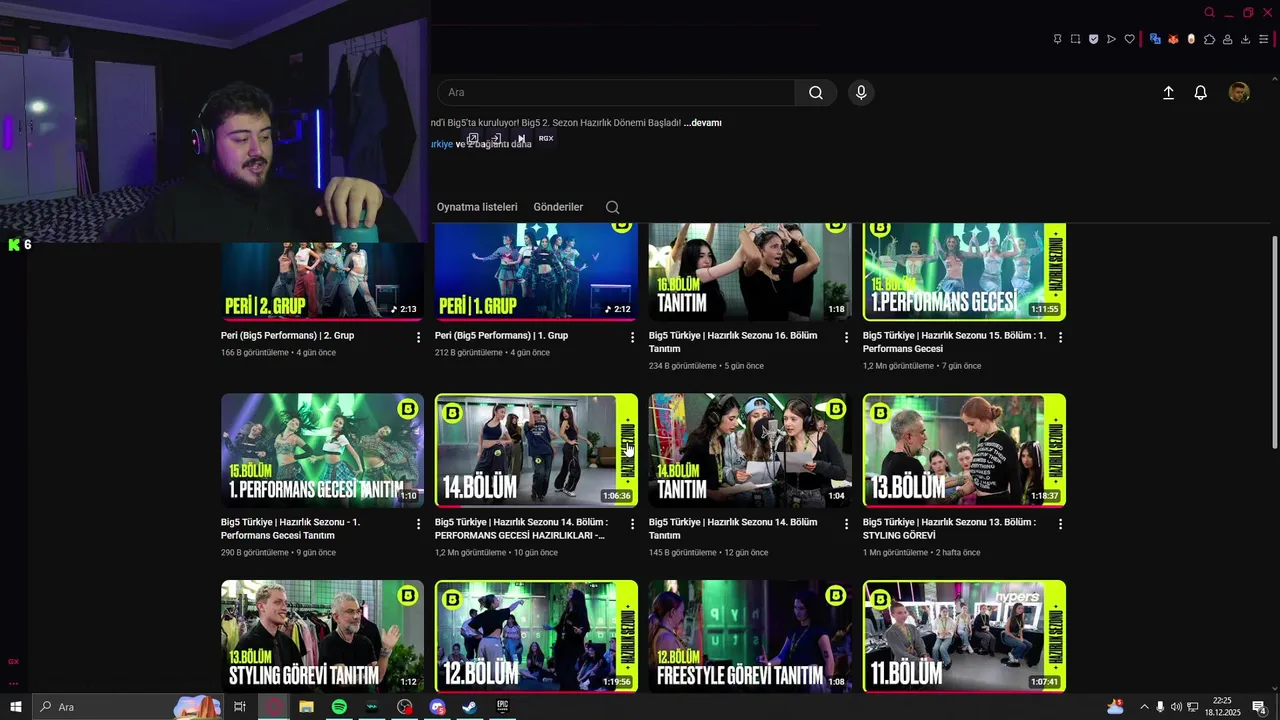Click the microphone icon in system tray
This screenshot has width=1280, height=720.
[1160, 707]
